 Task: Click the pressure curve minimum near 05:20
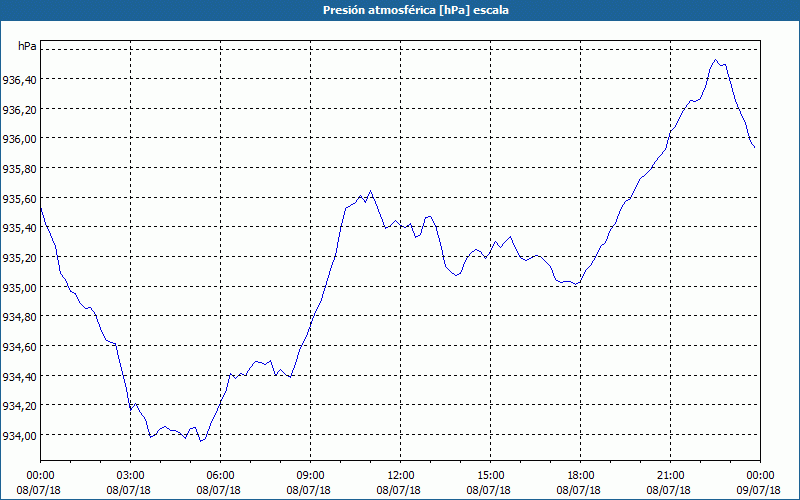pyautogui.click(x=201, y=441)
